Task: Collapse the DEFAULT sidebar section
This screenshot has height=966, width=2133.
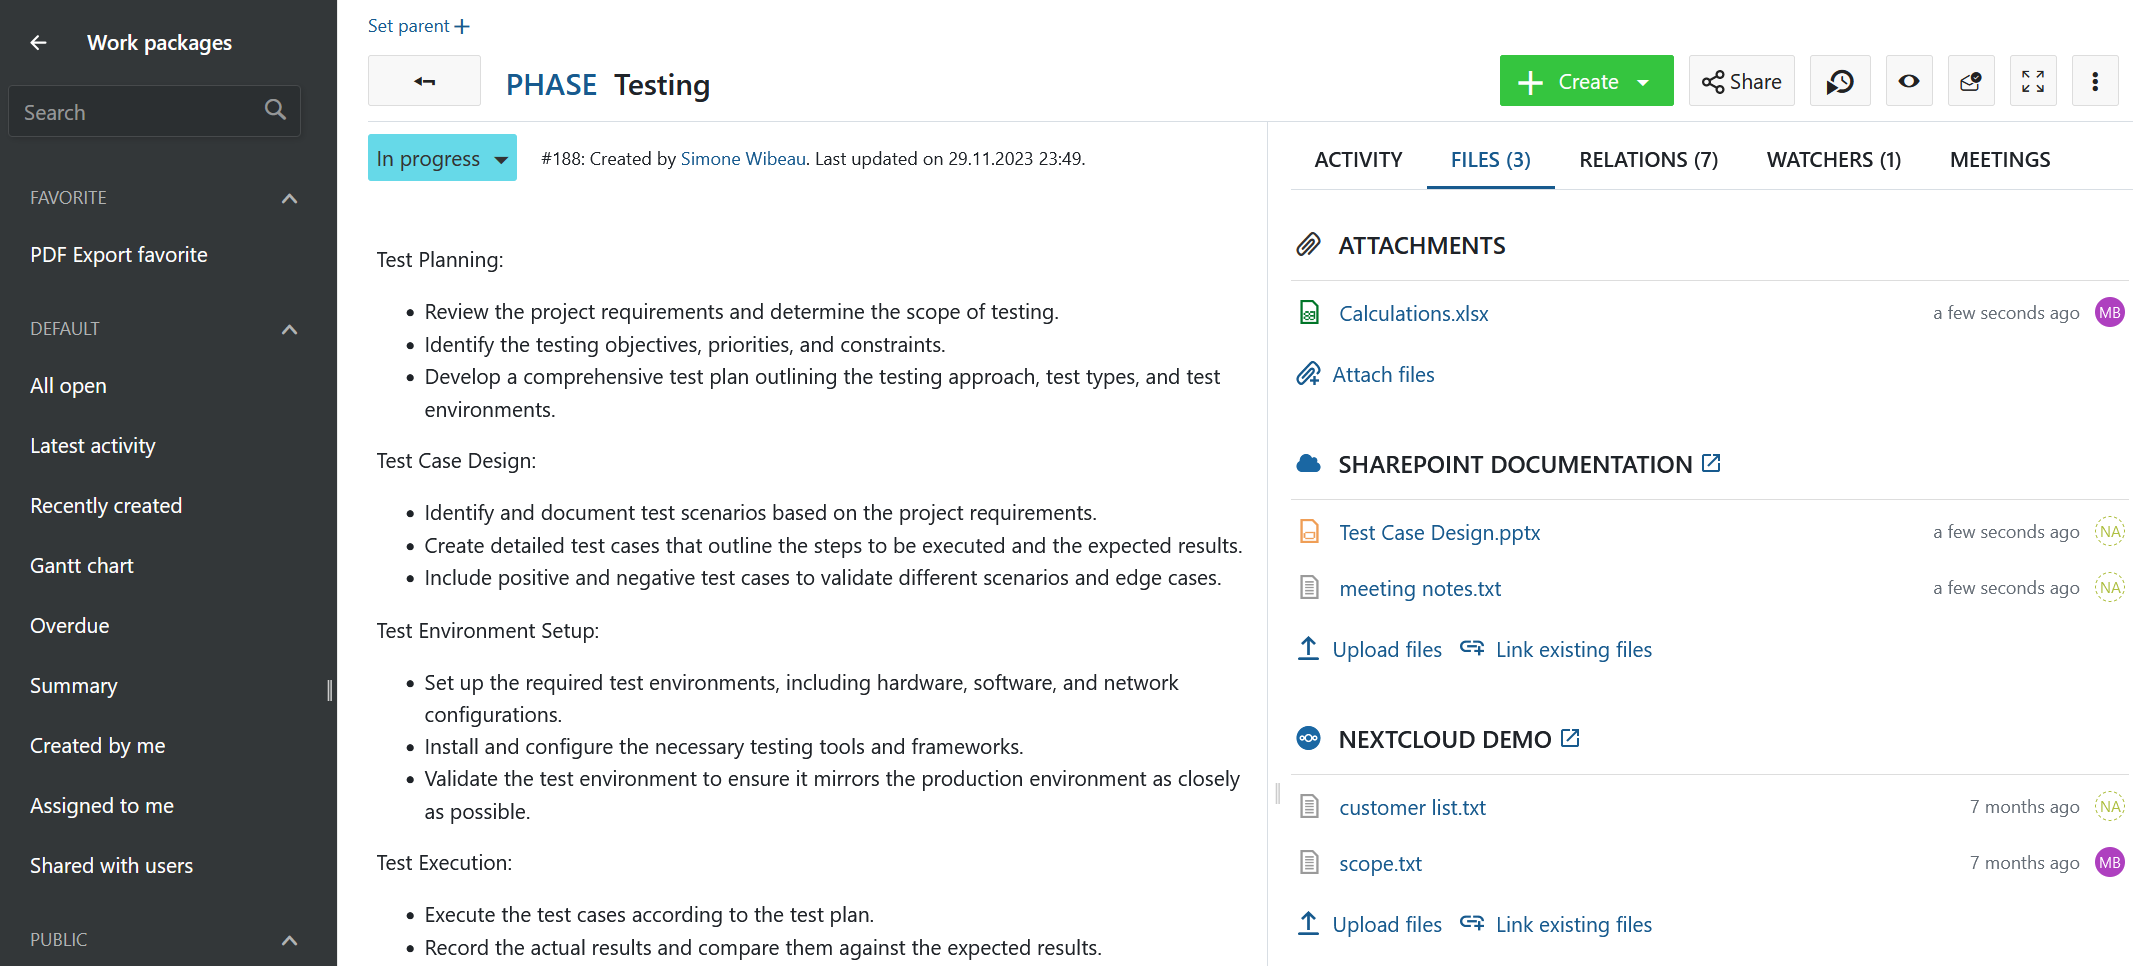Action: pos(289,329)
